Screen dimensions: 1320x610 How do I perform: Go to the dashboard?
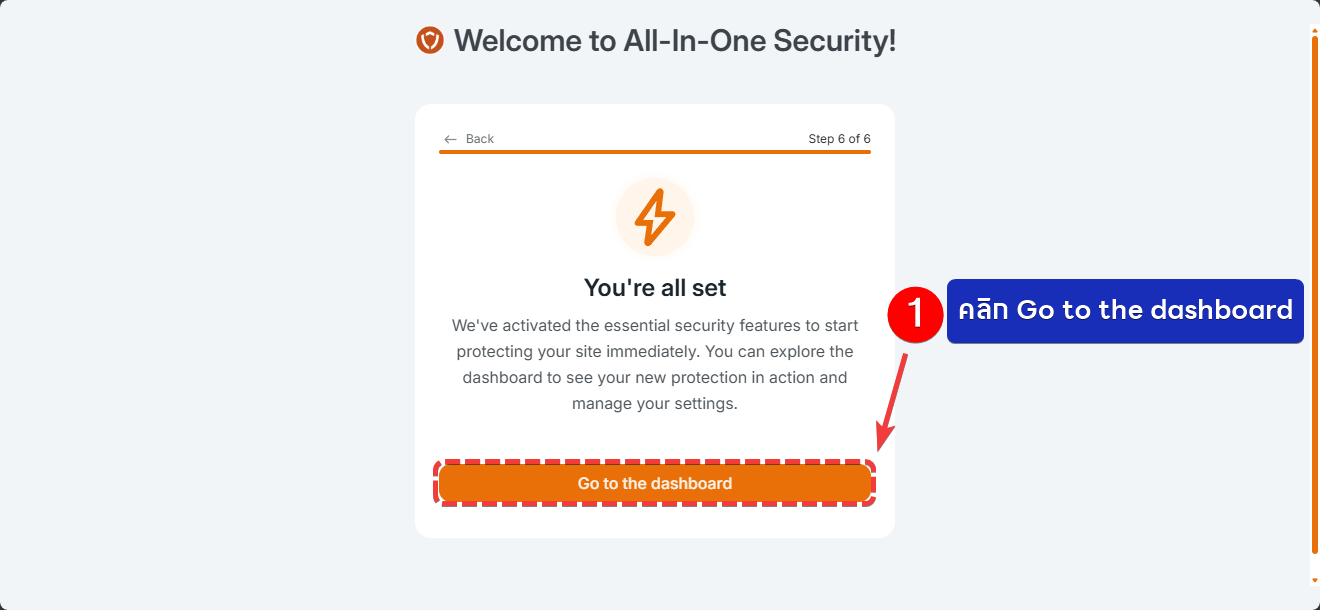pyautogui.click(x=655, y=483)
